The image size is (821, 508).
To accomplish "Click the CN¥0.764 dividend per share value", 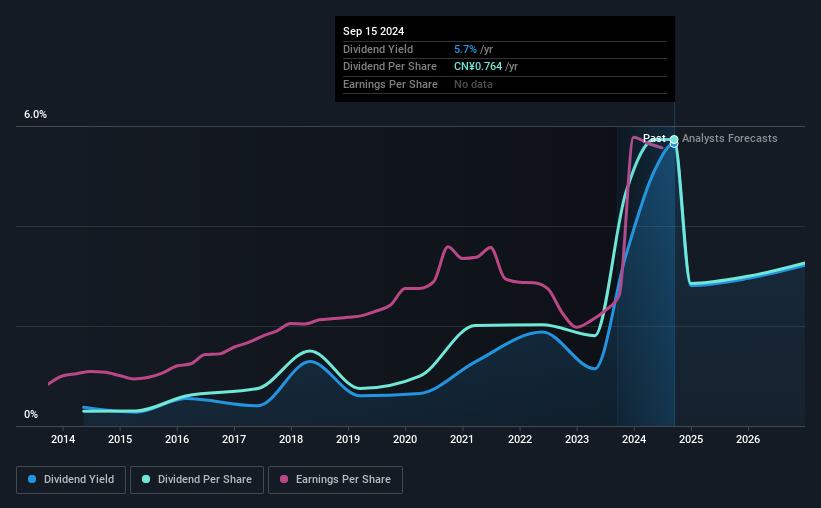I will pos(478,67).
